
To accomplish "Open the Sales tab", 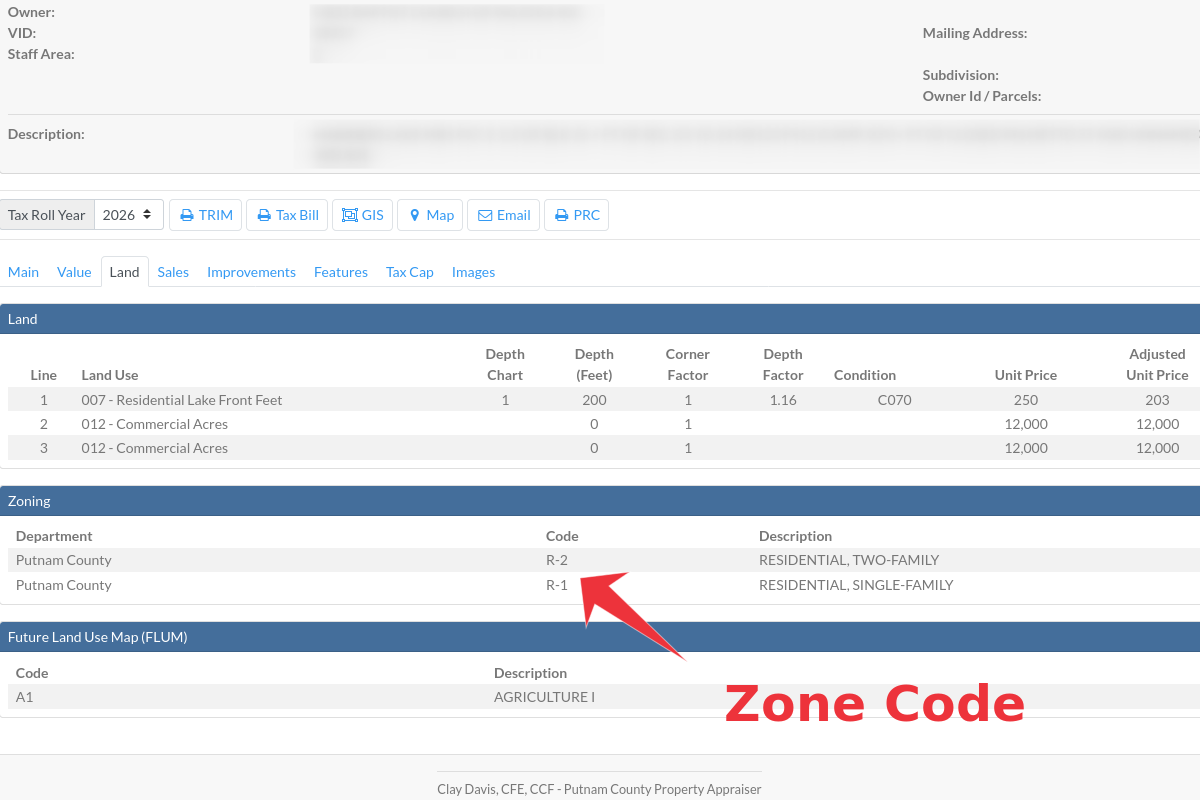I will point(173,272).
